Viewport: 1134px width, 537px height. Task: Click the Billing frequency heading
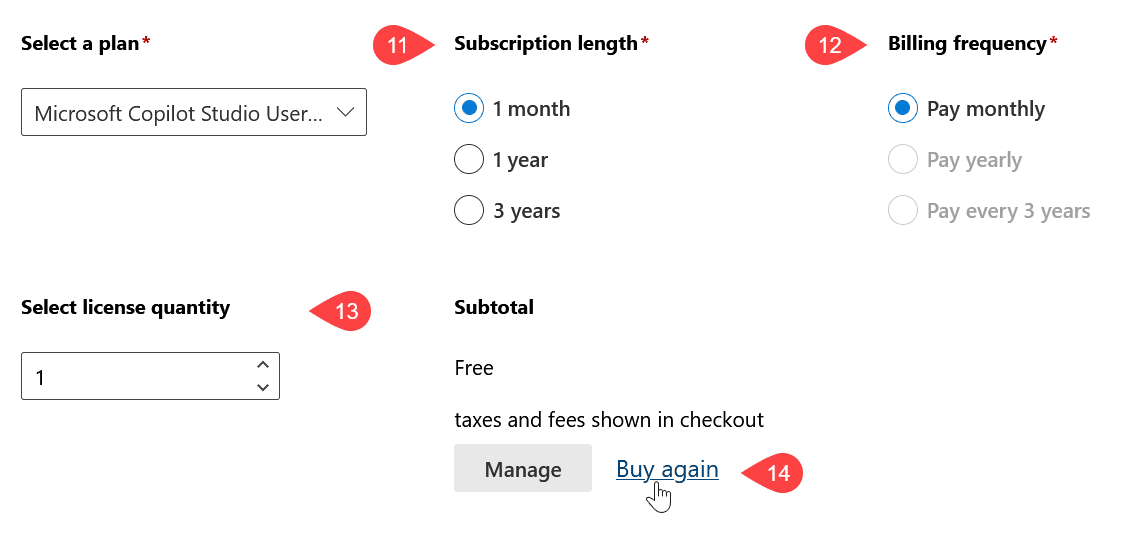point(967,43)
